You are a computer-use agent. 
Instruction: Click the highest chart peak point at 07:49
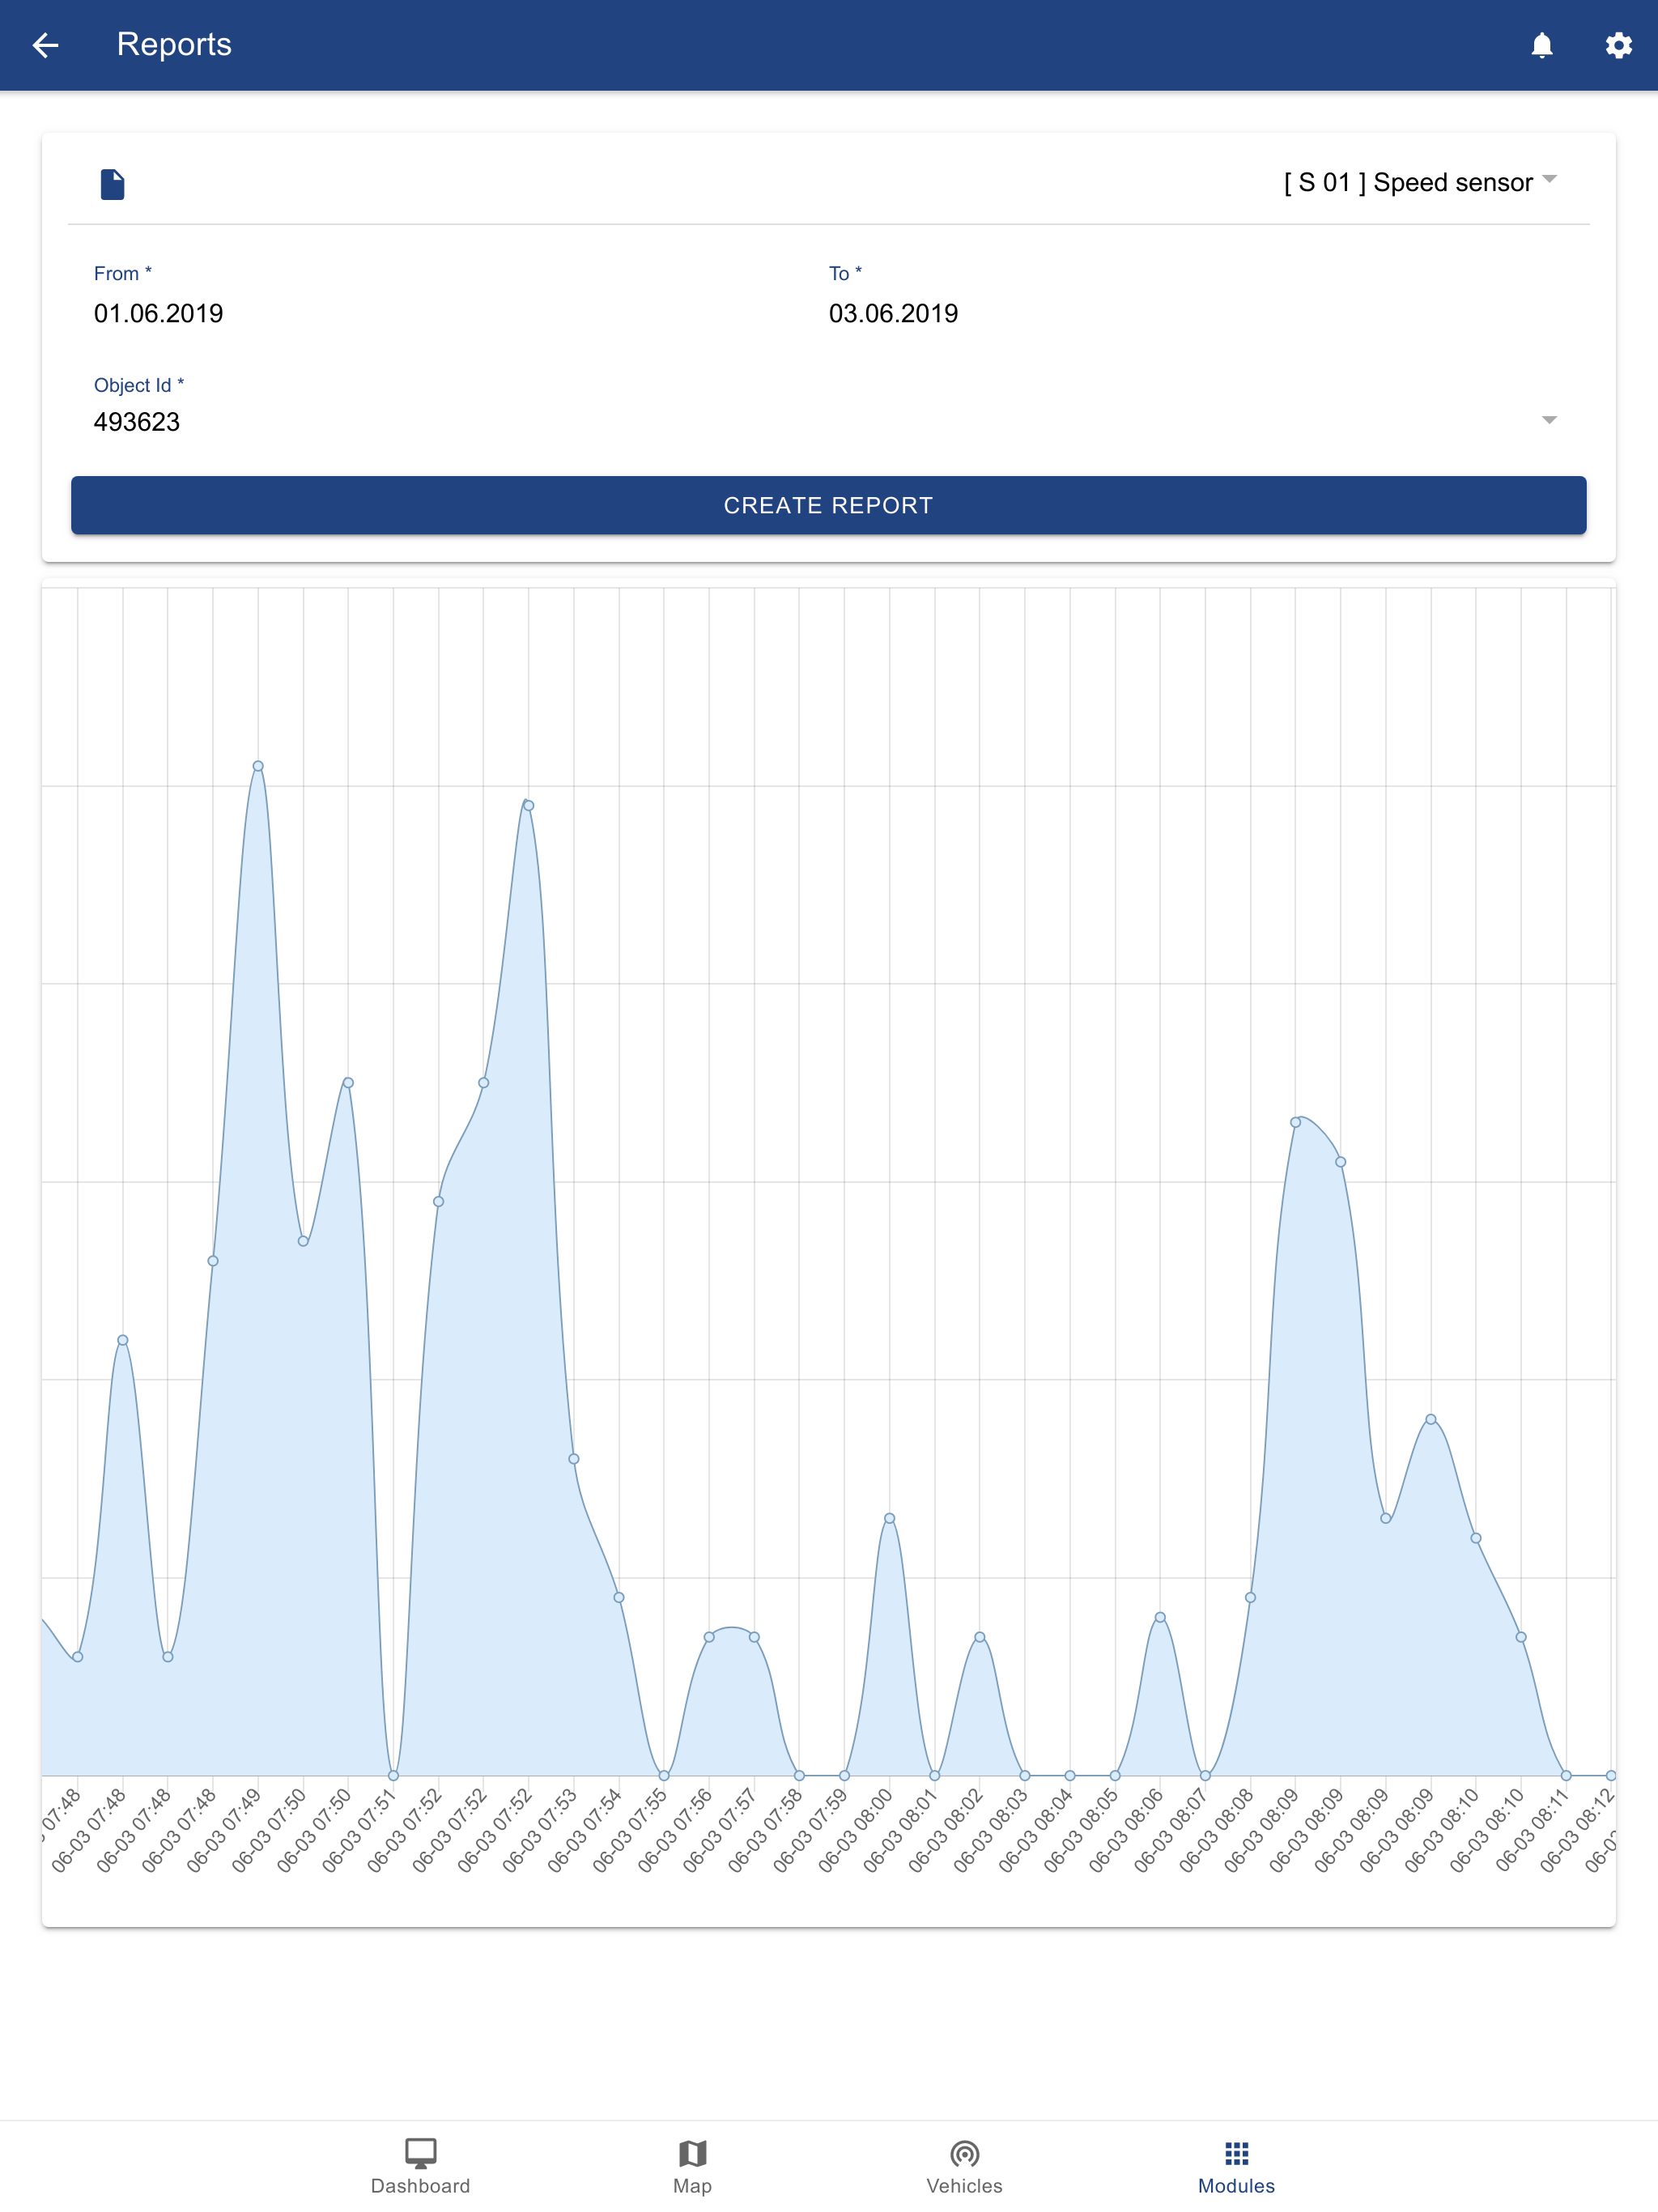click(258, 766)
